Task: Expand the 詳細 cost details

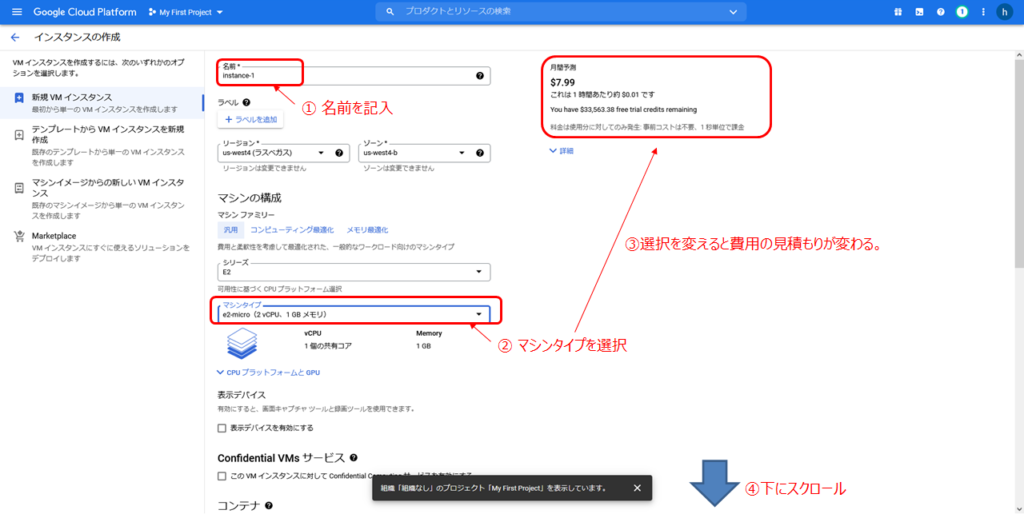Action: click(561, 150)
